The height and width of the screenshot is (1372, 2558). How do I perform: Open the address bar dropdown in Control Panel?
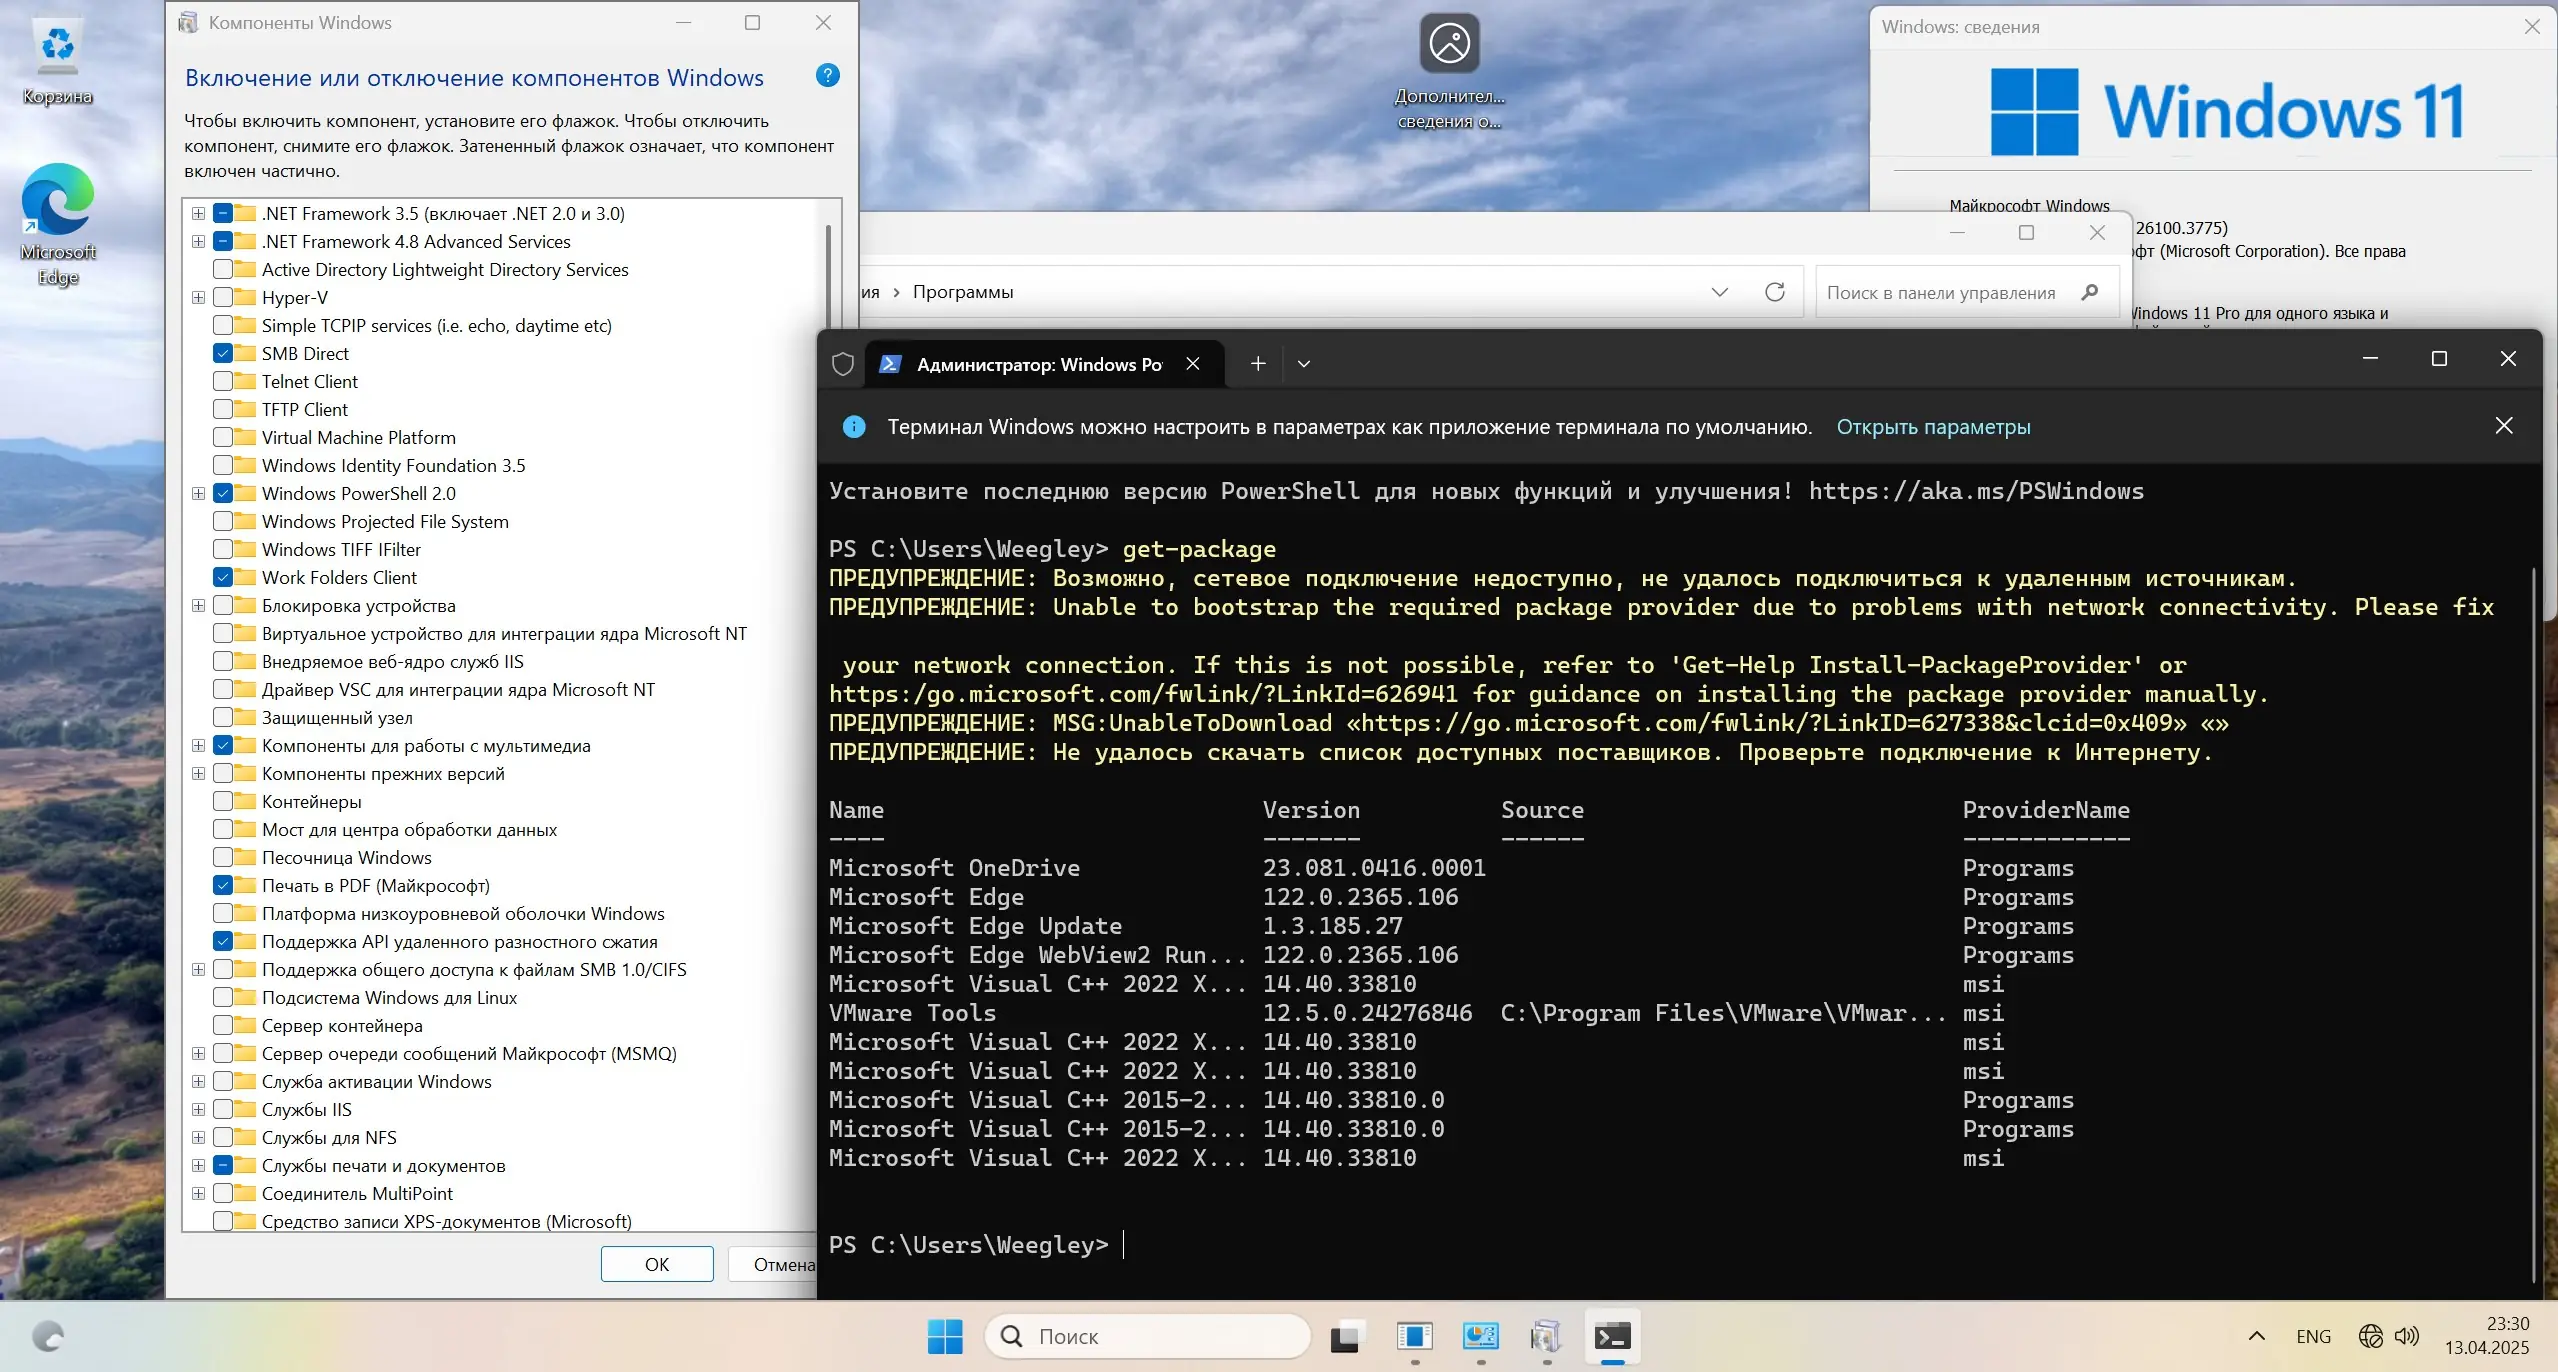1719,291
